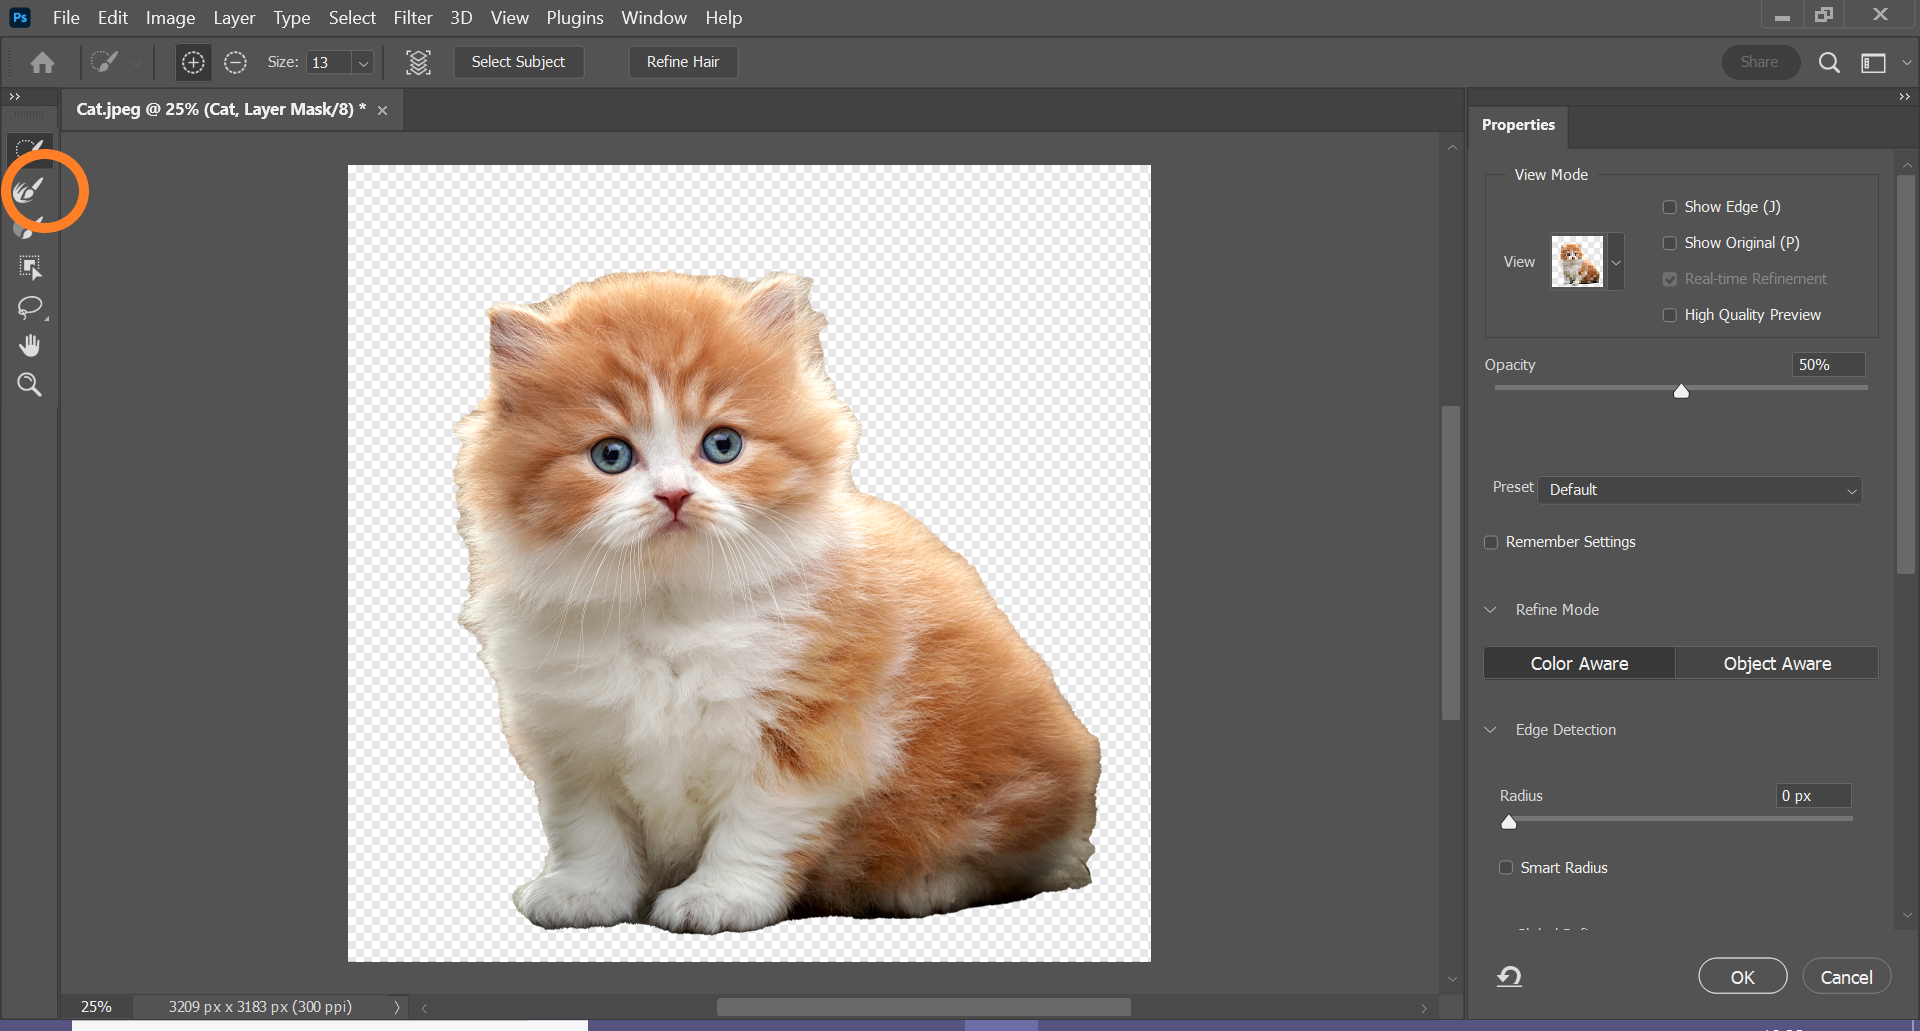Select the Properties panel tab
Viewport: 1920px width, 1031px height.
[1518, 125]
